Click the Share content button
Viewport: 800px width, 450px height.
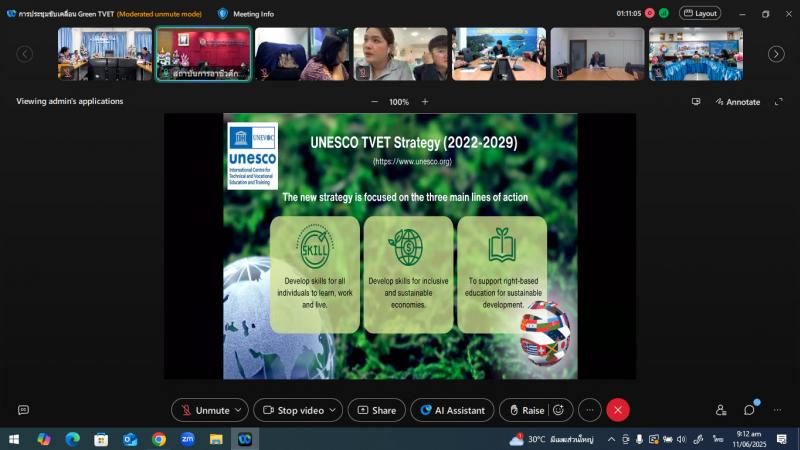click(377, 410)
